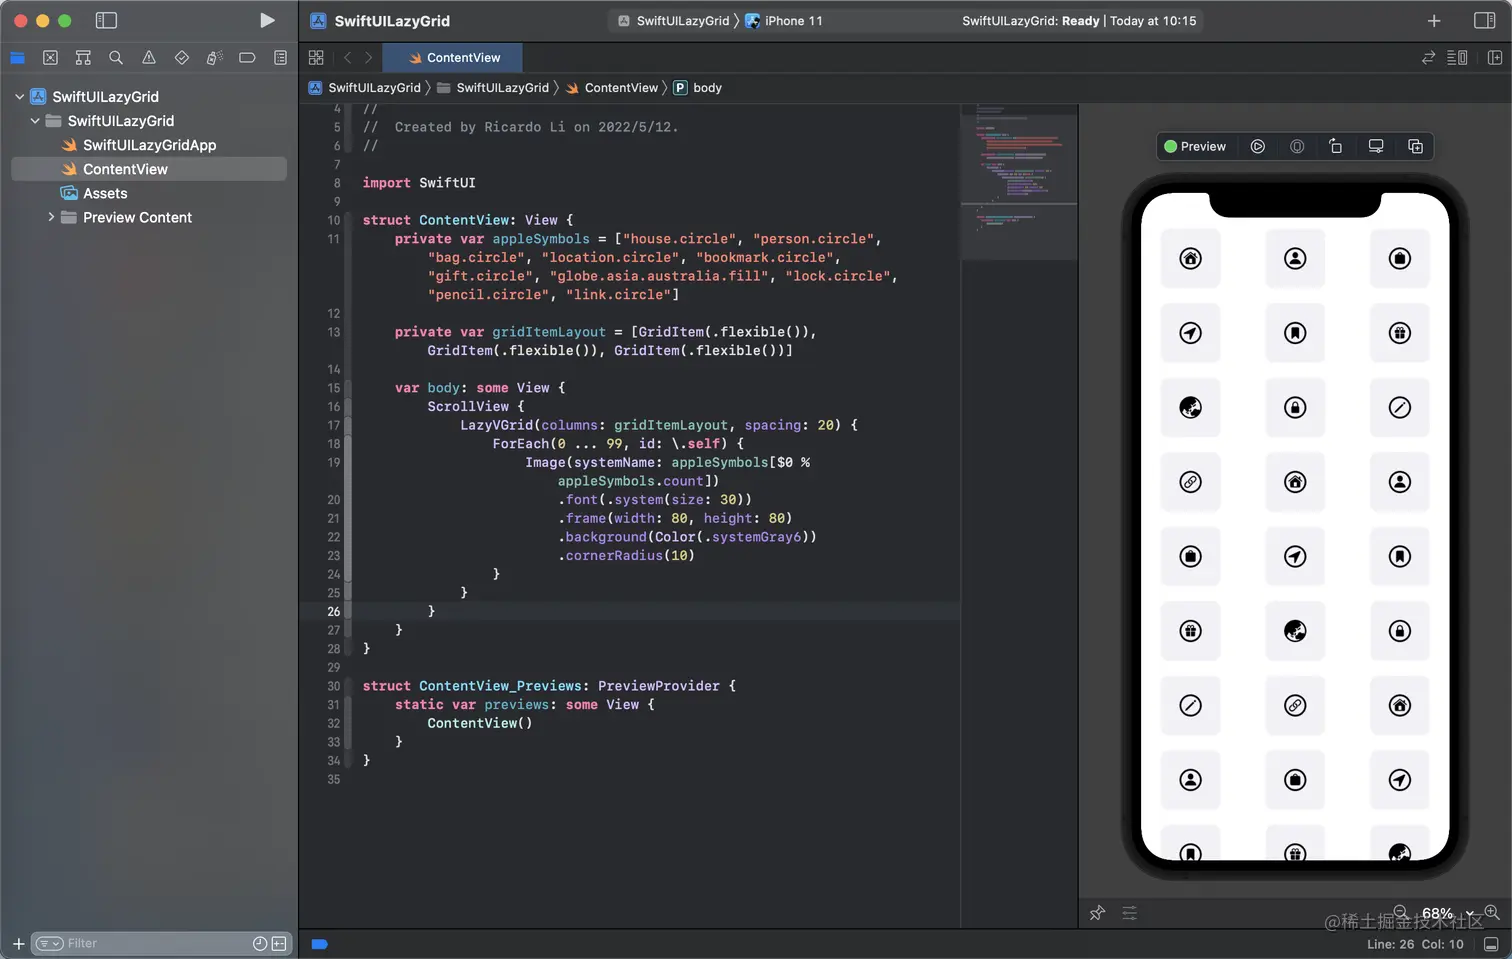Open the Debug navigator
Image resolution: width=1512 pixels, height=959 pixels.
click(x=214, y=58)
